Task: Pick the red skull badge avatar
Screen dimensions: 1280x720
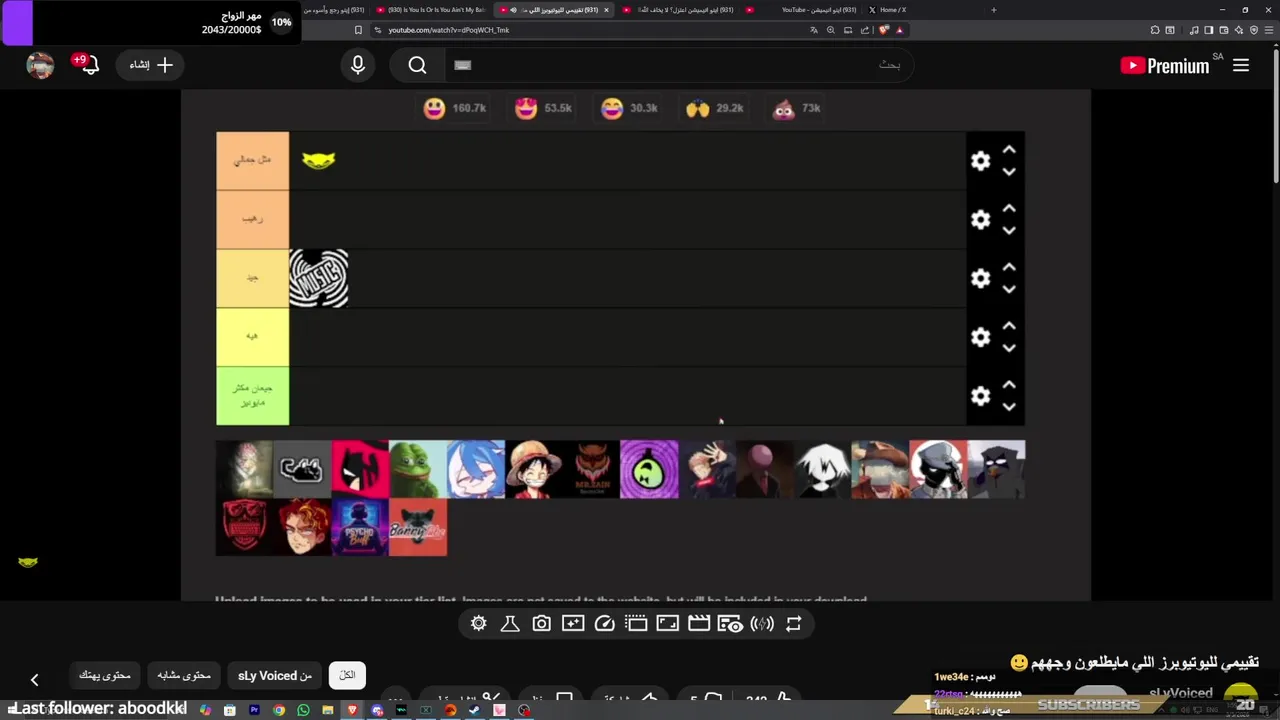Action: pos(245,527)
